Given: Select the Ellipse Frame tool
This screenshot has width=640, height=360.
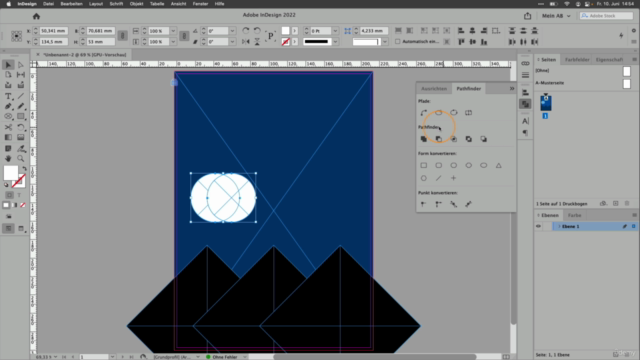Looking at the screenshot, I should tap(8, 117).
